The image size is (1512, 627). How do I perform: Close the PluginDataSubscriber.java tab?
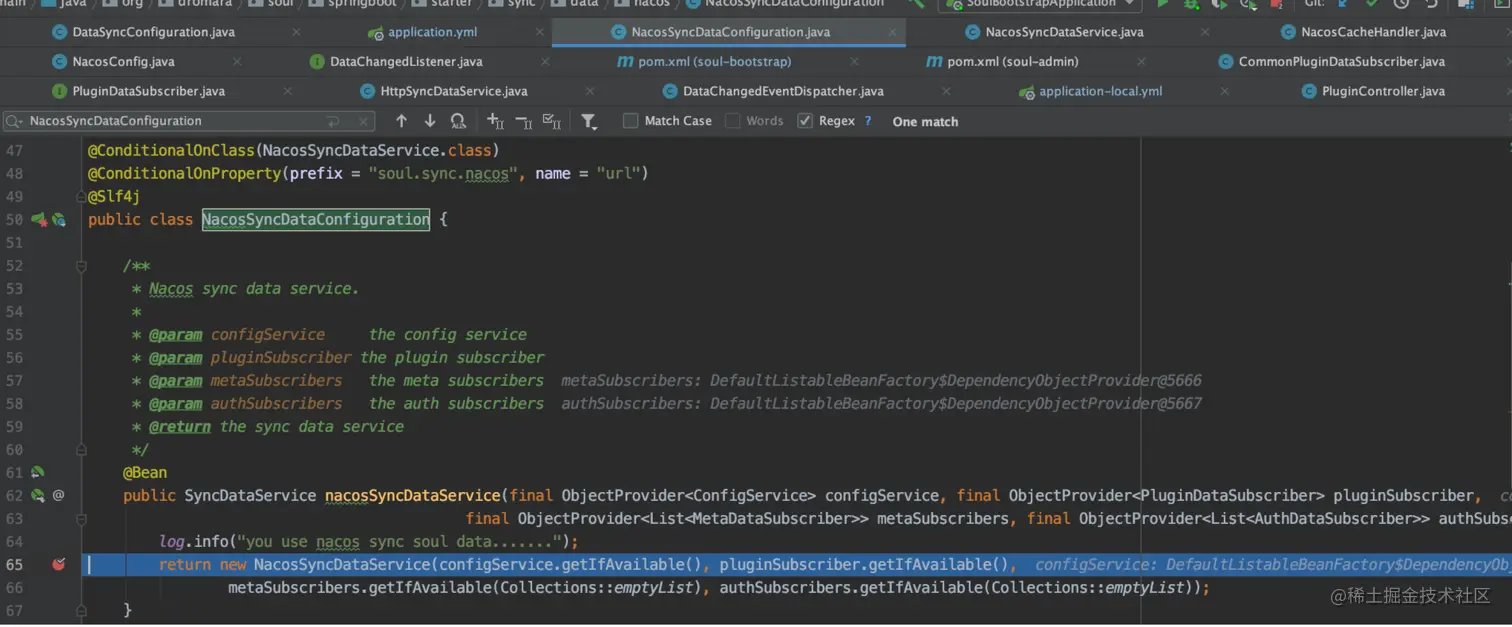click(287, 91)
